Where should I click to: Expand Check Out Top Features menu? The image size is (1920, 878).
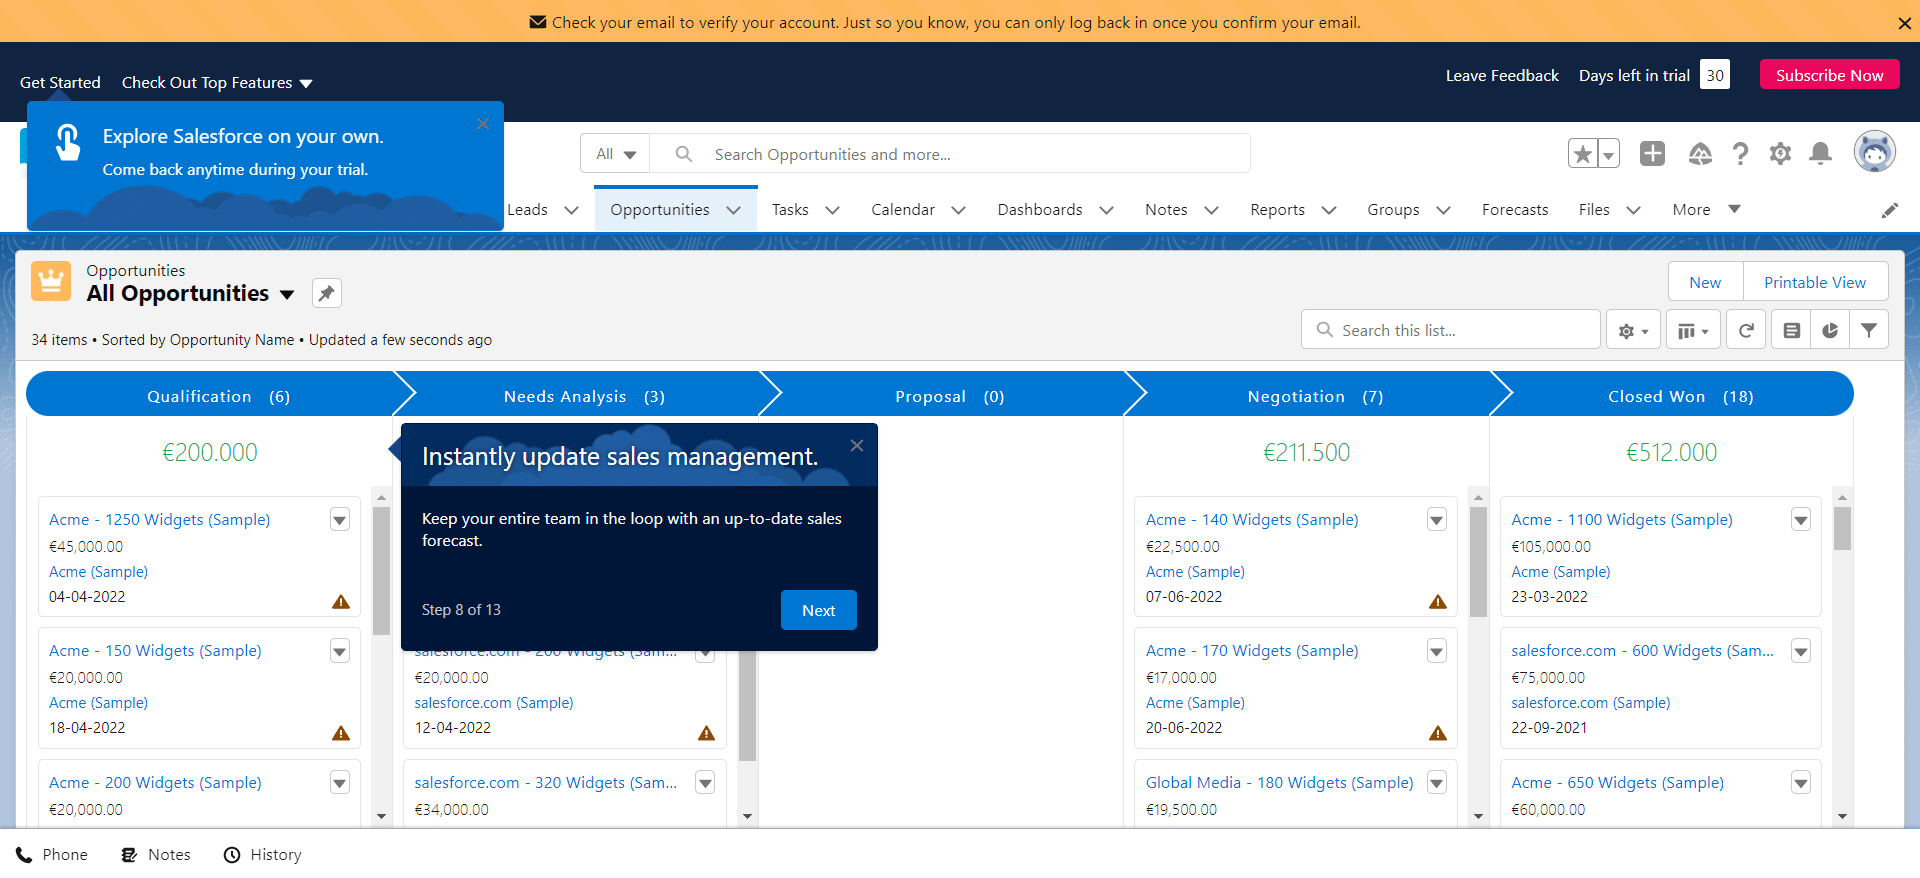[217, 83]
